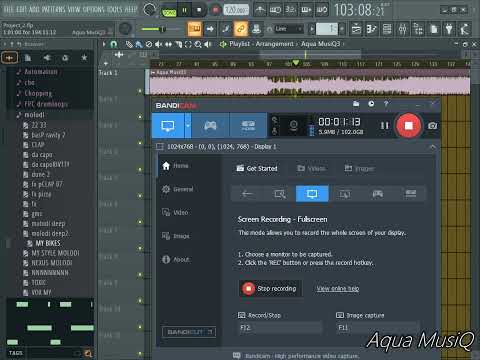
Task: Open the screen mode dropdown arrow in Bandicam
Action: click(x=188, y=126)
